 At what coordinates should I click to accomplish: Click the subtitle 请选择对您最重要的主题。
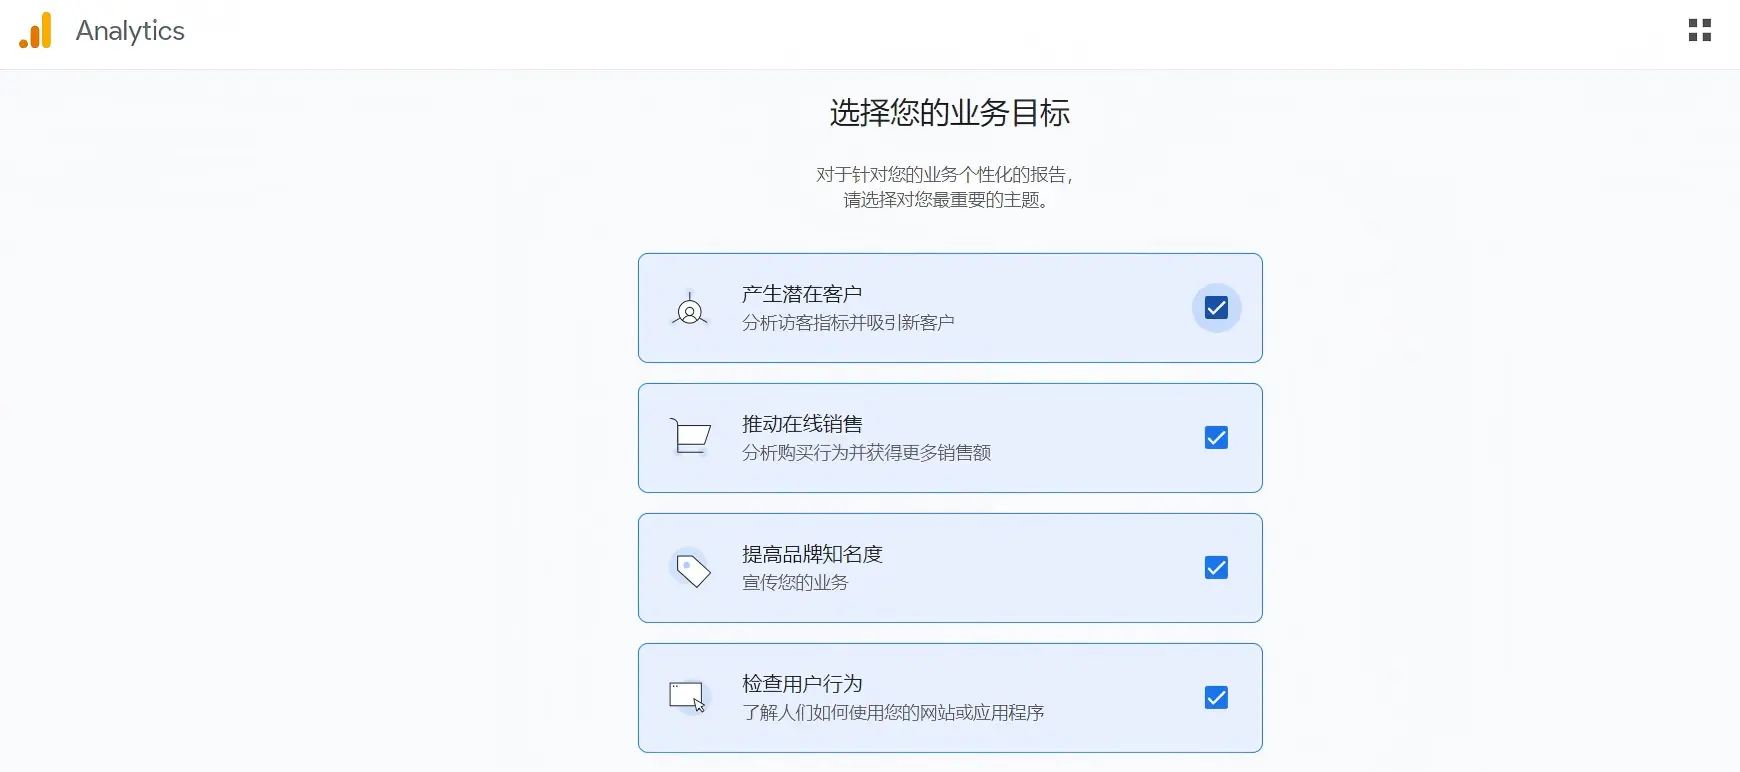tap(948, 200)
